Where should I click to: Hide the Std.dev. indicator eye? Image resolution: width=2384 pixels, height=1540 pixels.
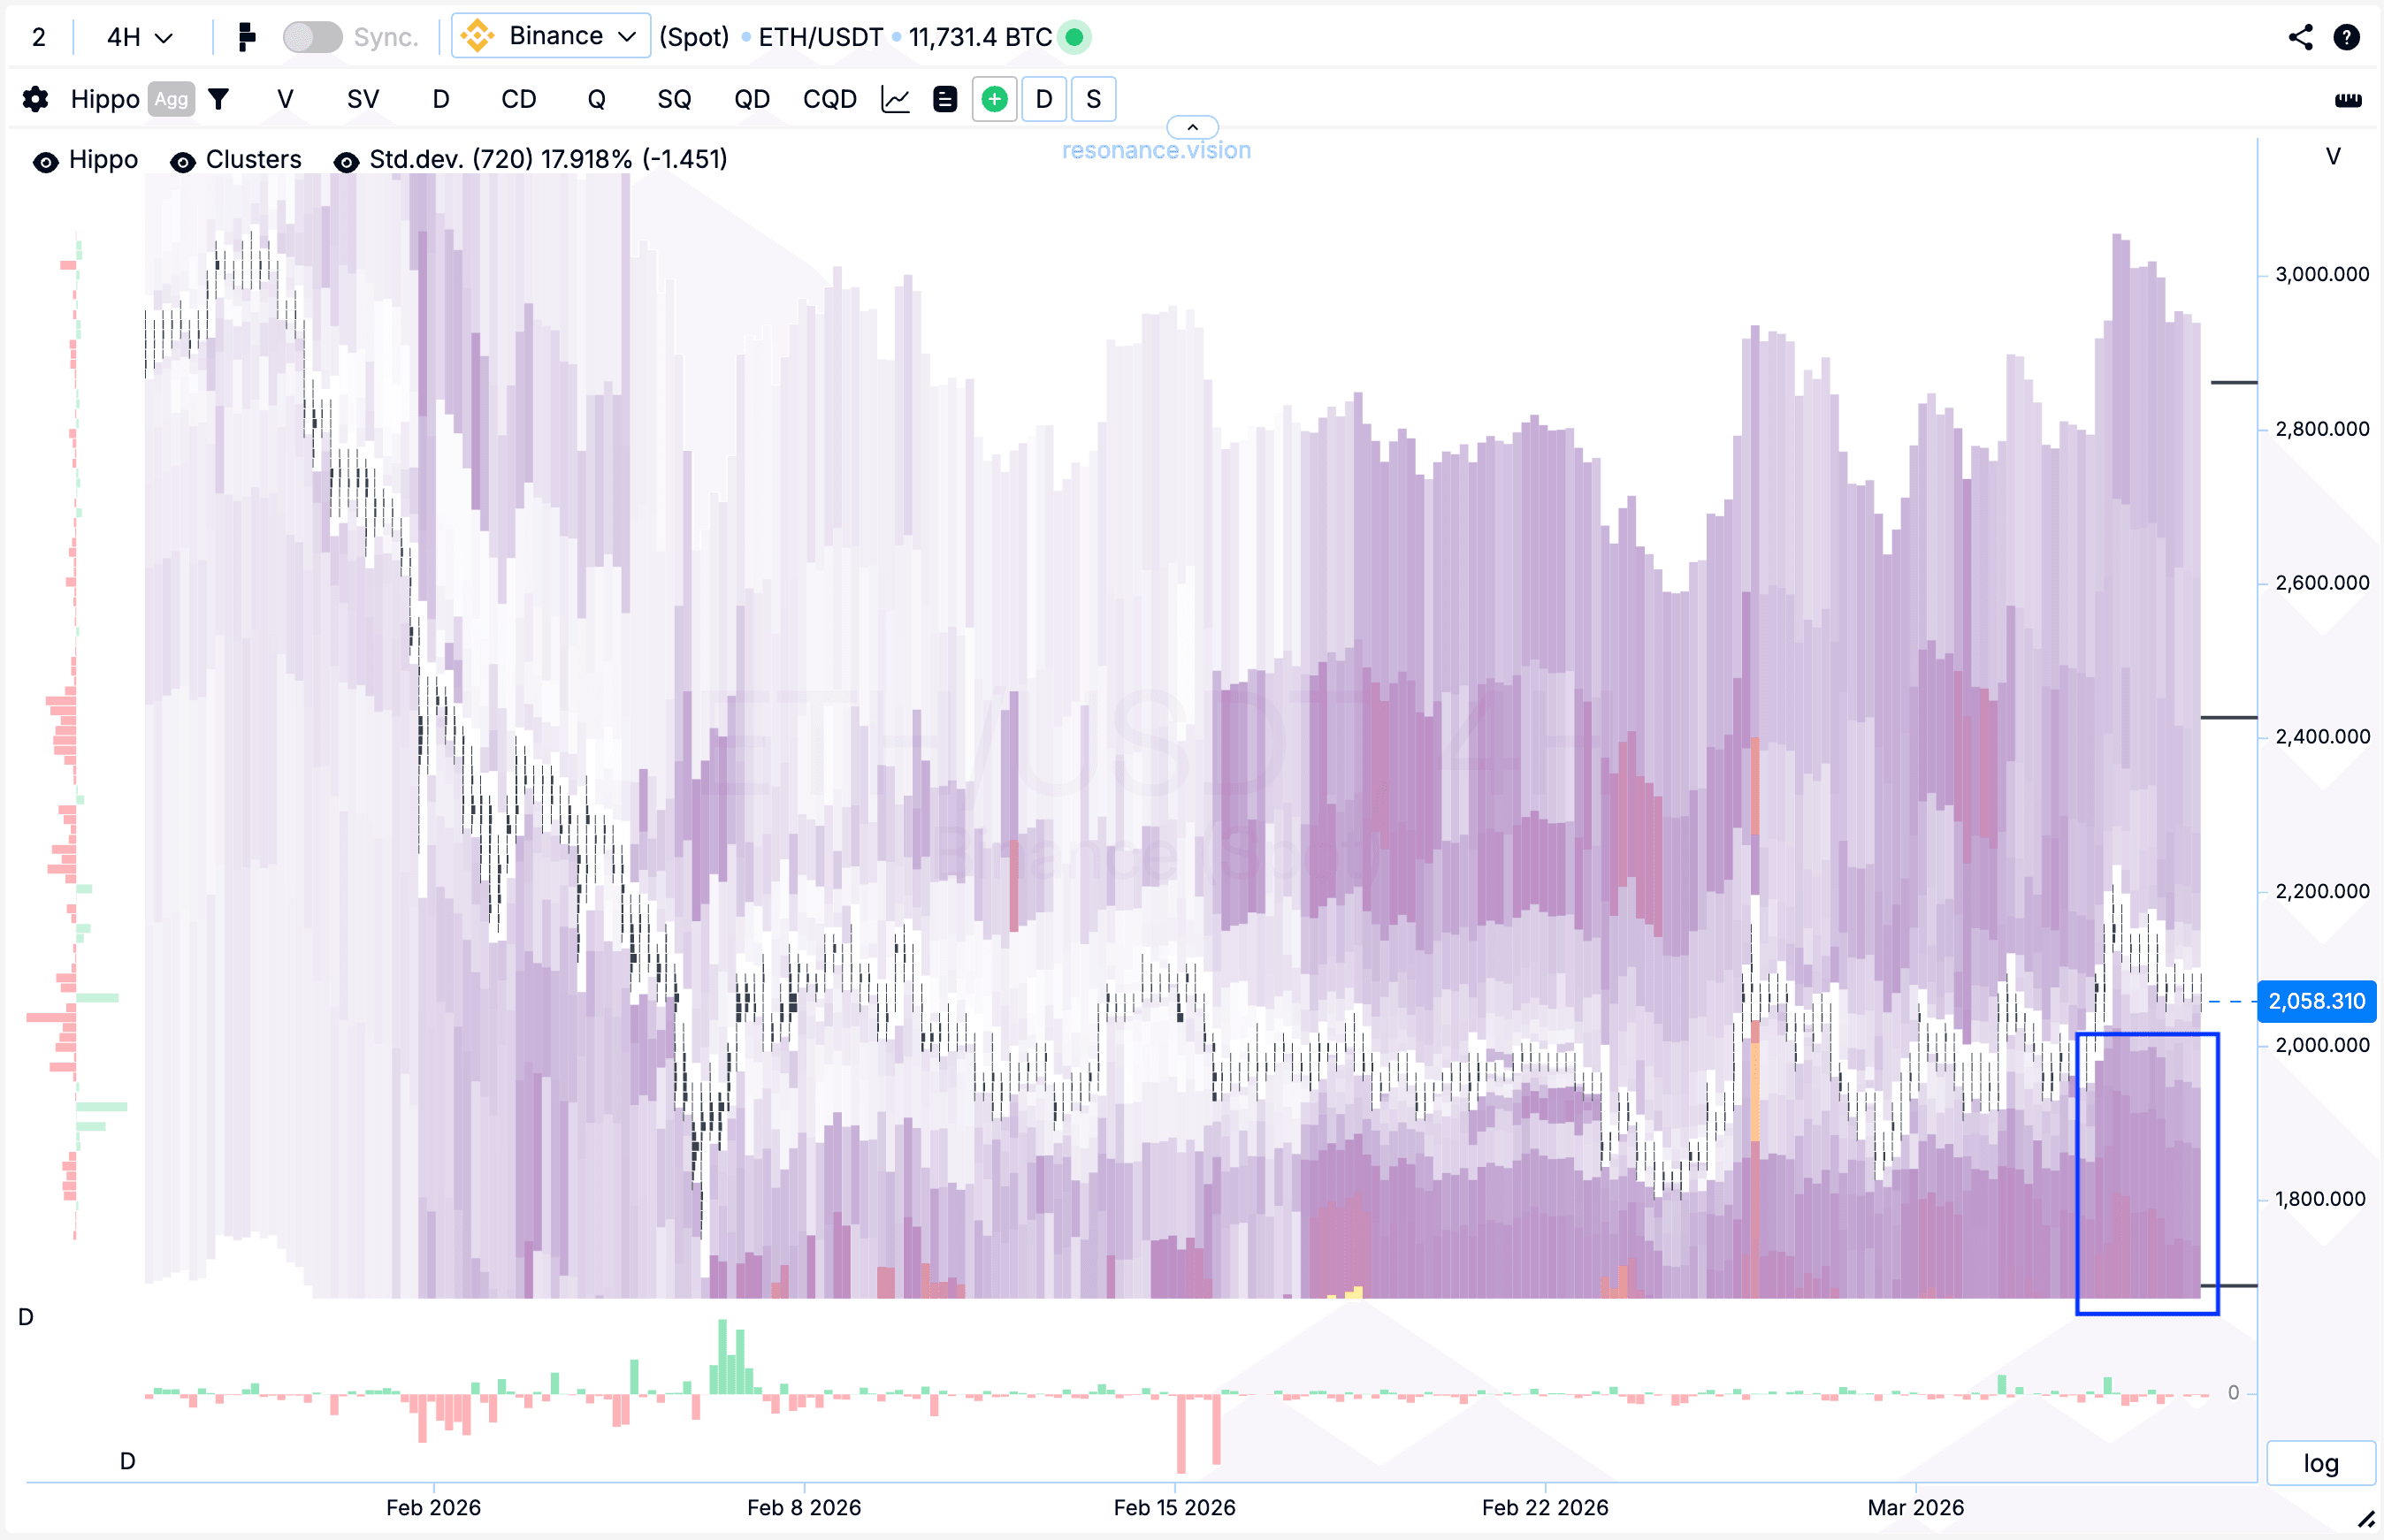(346, 161)
